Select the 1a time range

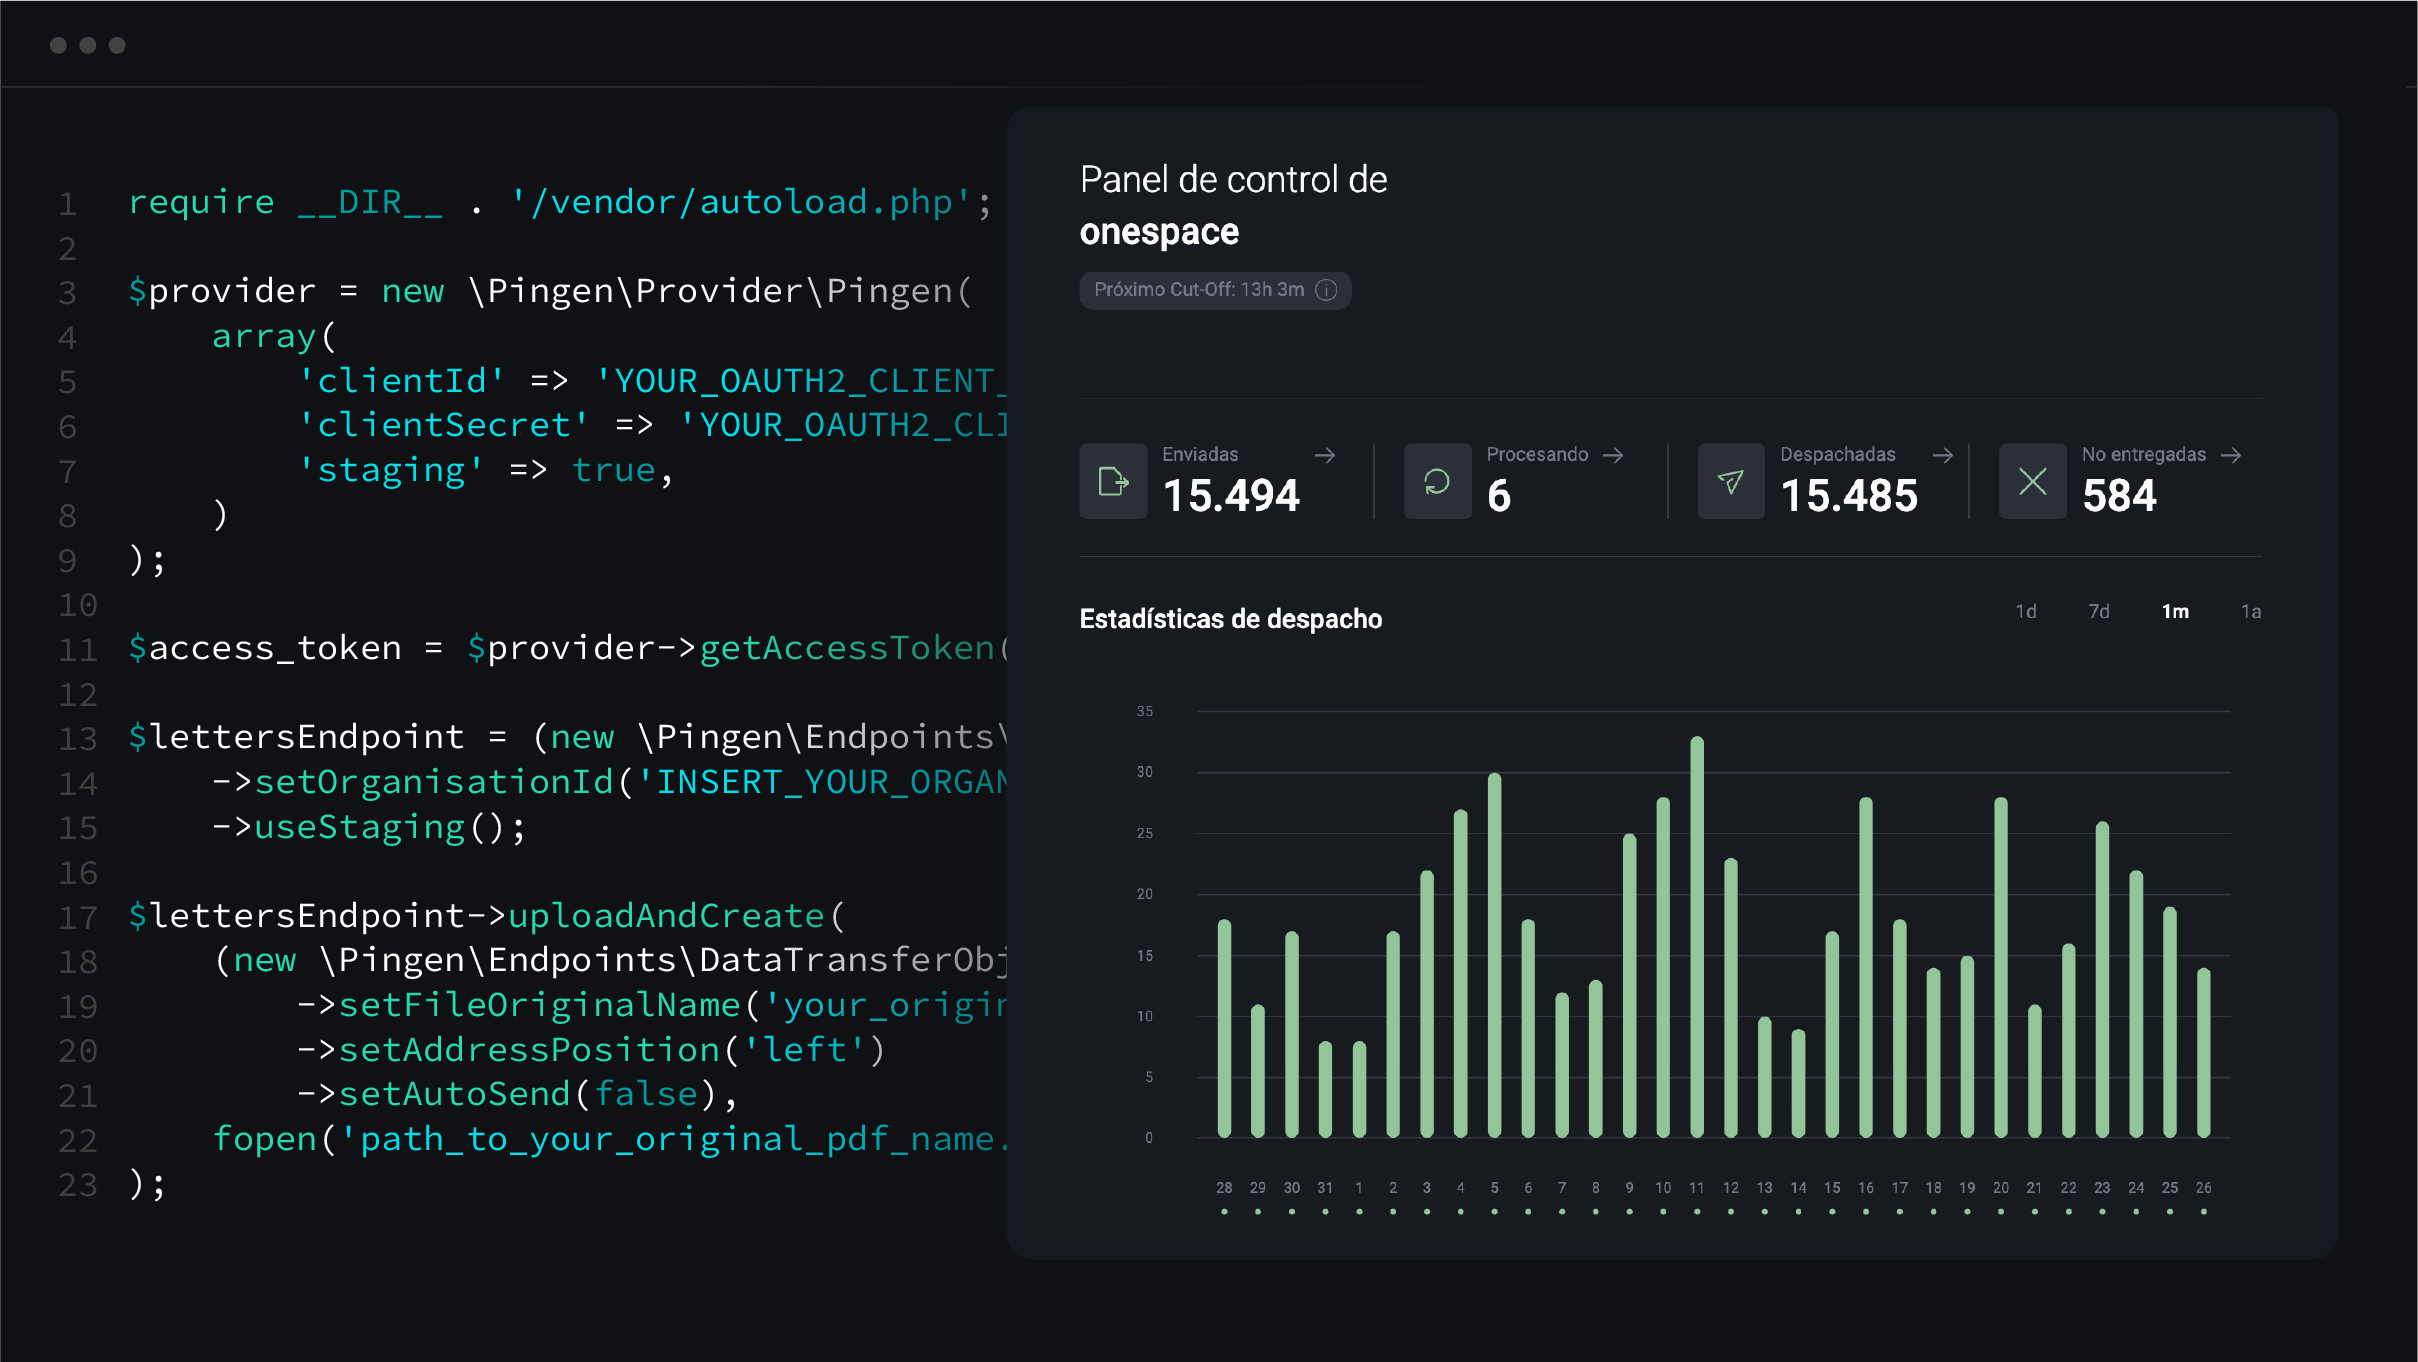(2253, 611)
